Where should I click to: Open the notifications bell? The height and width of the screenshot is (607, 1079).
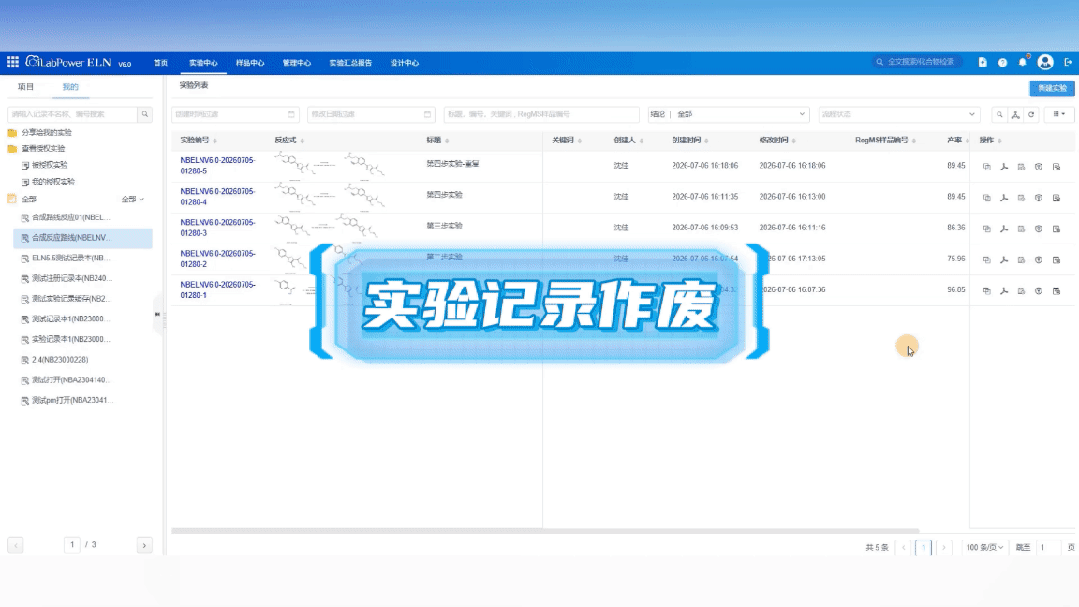(1023, 62)
